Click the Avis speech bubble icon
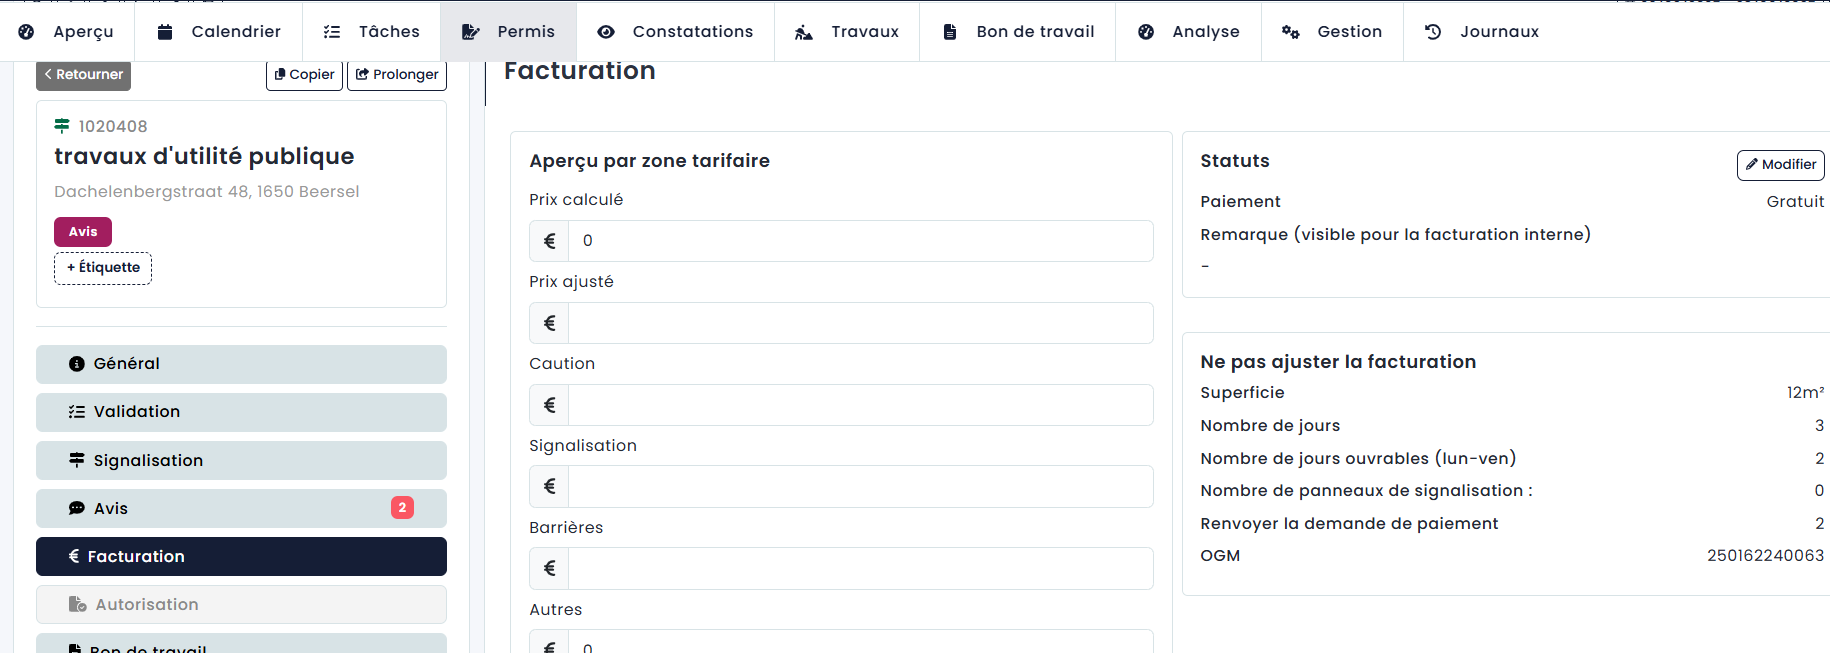Viewport: 1830px width, 653px height. [77, 508]
